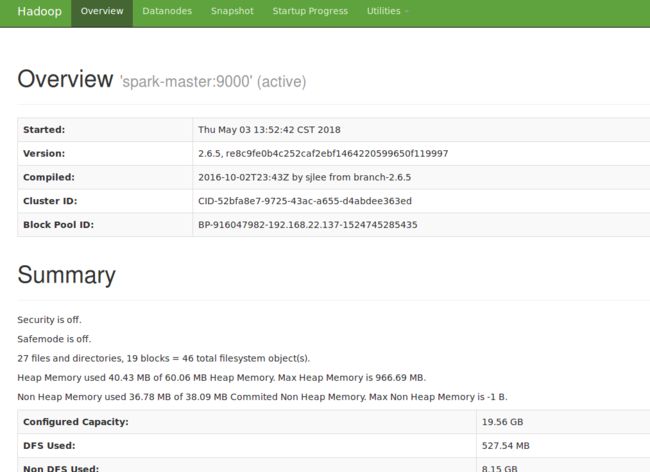
Task: Click the Compiled: label cell
Action: pyautogui.click(x=105, y=177)
